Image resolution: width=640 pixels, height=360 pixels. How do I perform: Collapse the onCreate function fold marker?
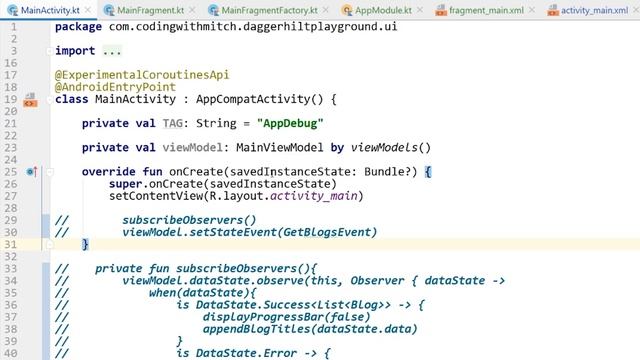tap(49, 172)
